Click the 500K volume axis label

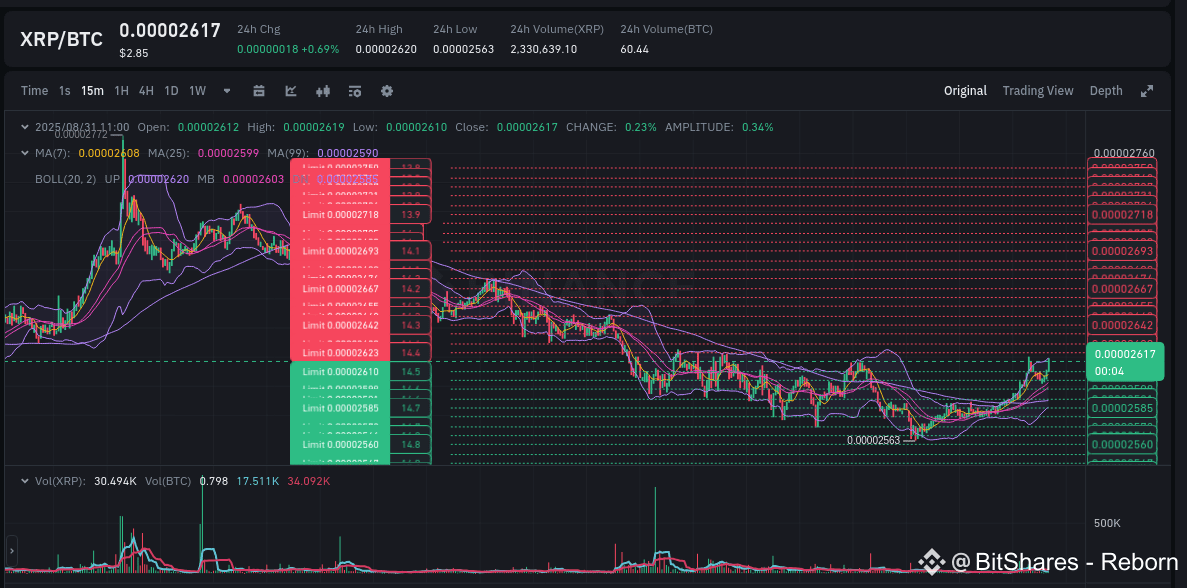[x=1107, y=523]
